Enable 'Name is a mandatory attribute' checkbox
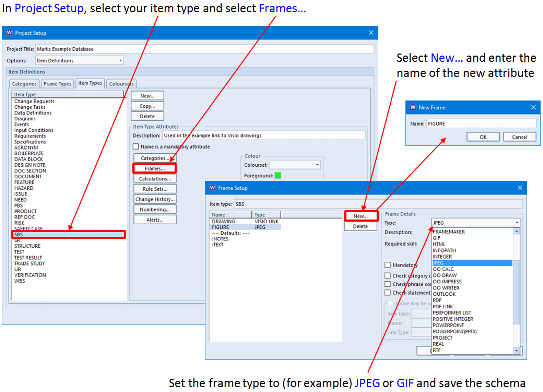 136,146
